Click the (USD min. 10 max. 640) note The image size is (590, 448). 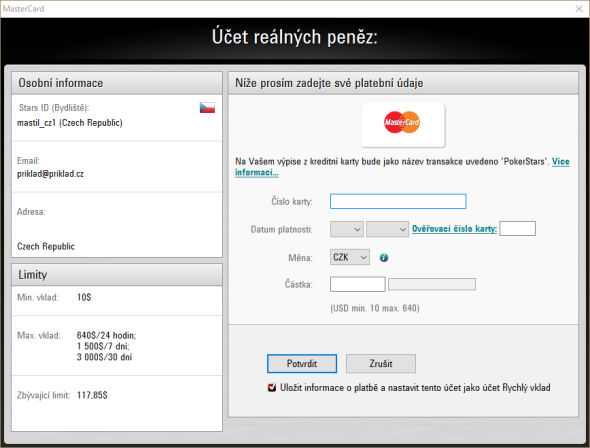[375, 308]
